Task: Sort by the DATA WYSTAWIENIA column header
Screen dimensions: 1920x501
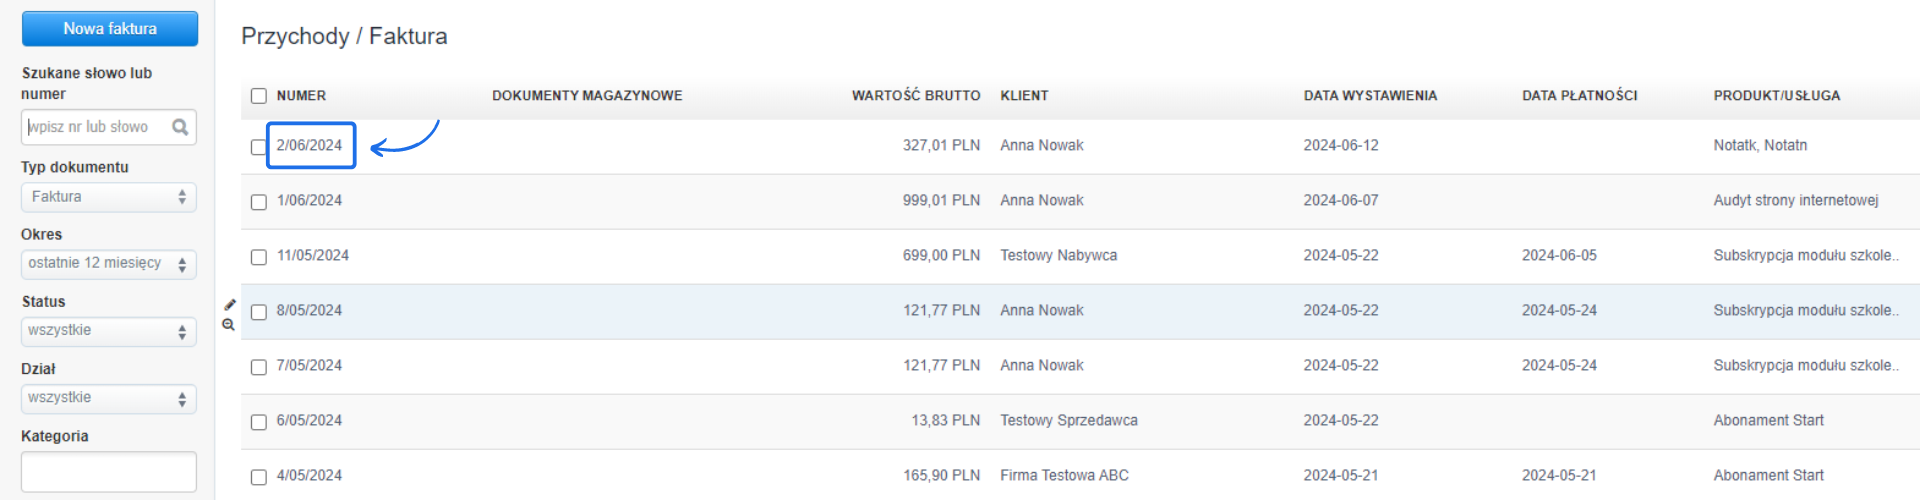Action: click(1370, 96)
